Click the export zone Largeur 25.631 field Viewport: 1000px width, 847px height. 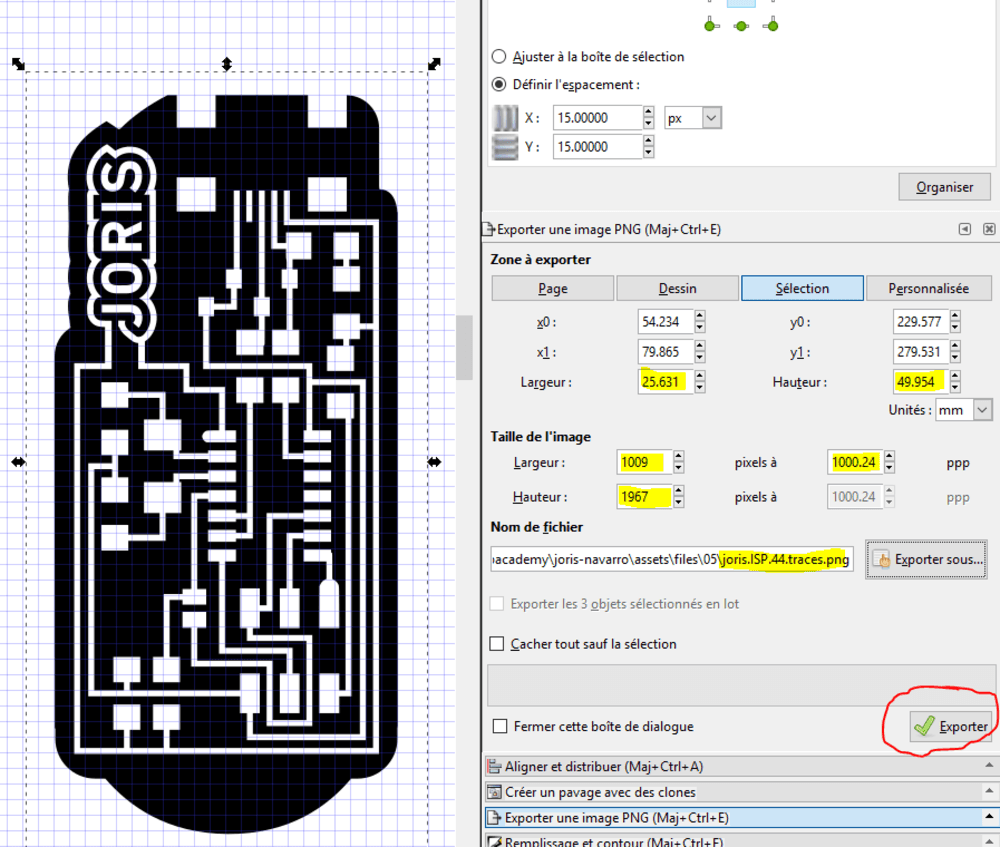tap(665, 381)
